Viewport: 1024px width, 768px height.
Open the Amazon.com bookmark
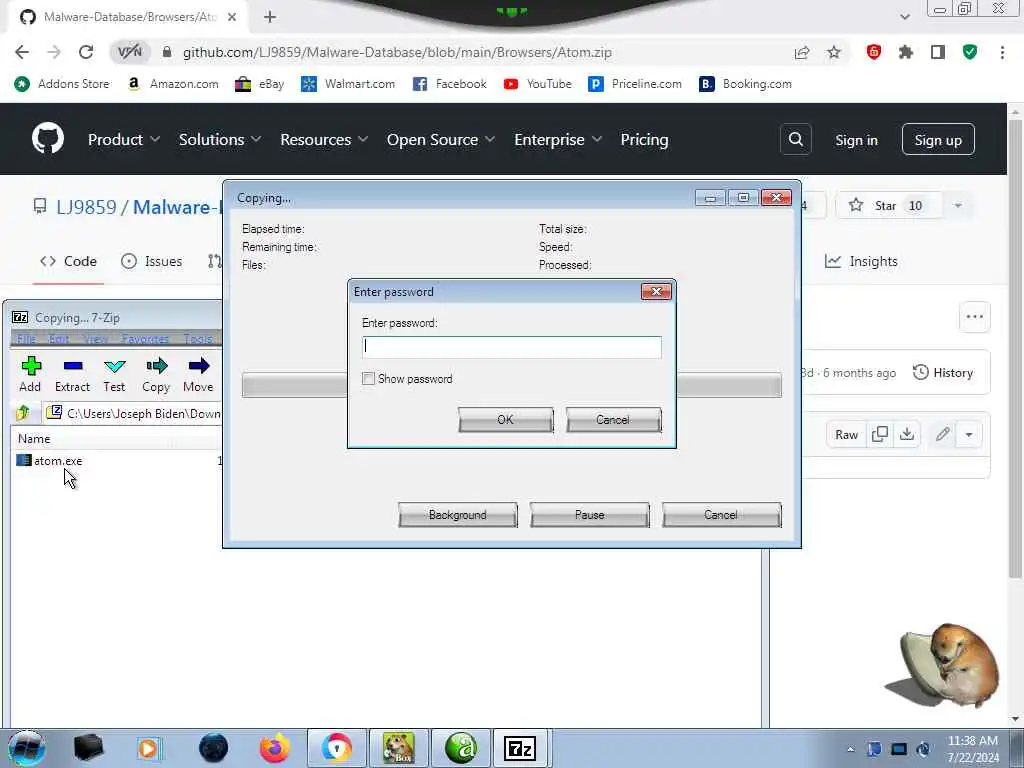(174, 84)
